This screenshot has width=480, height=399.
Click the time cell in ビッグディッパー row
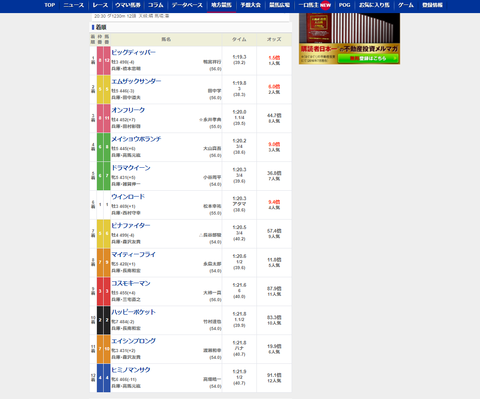click(x=239, y=60)
